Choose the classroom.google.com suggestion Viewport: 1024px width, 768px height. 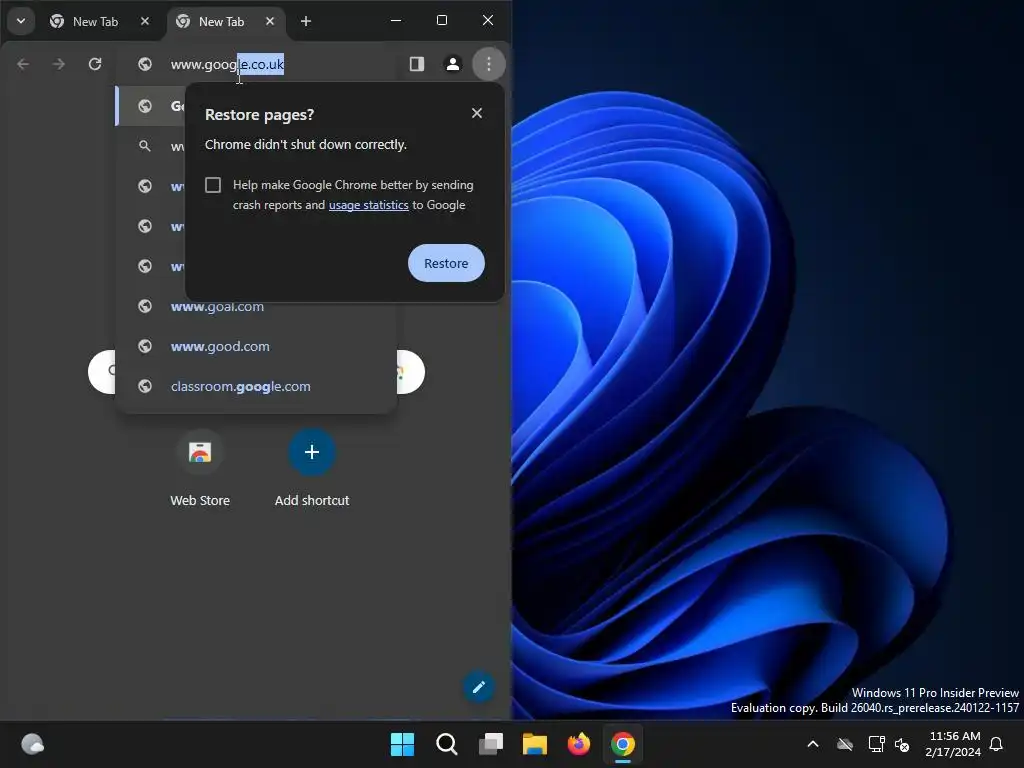[256, 387]
